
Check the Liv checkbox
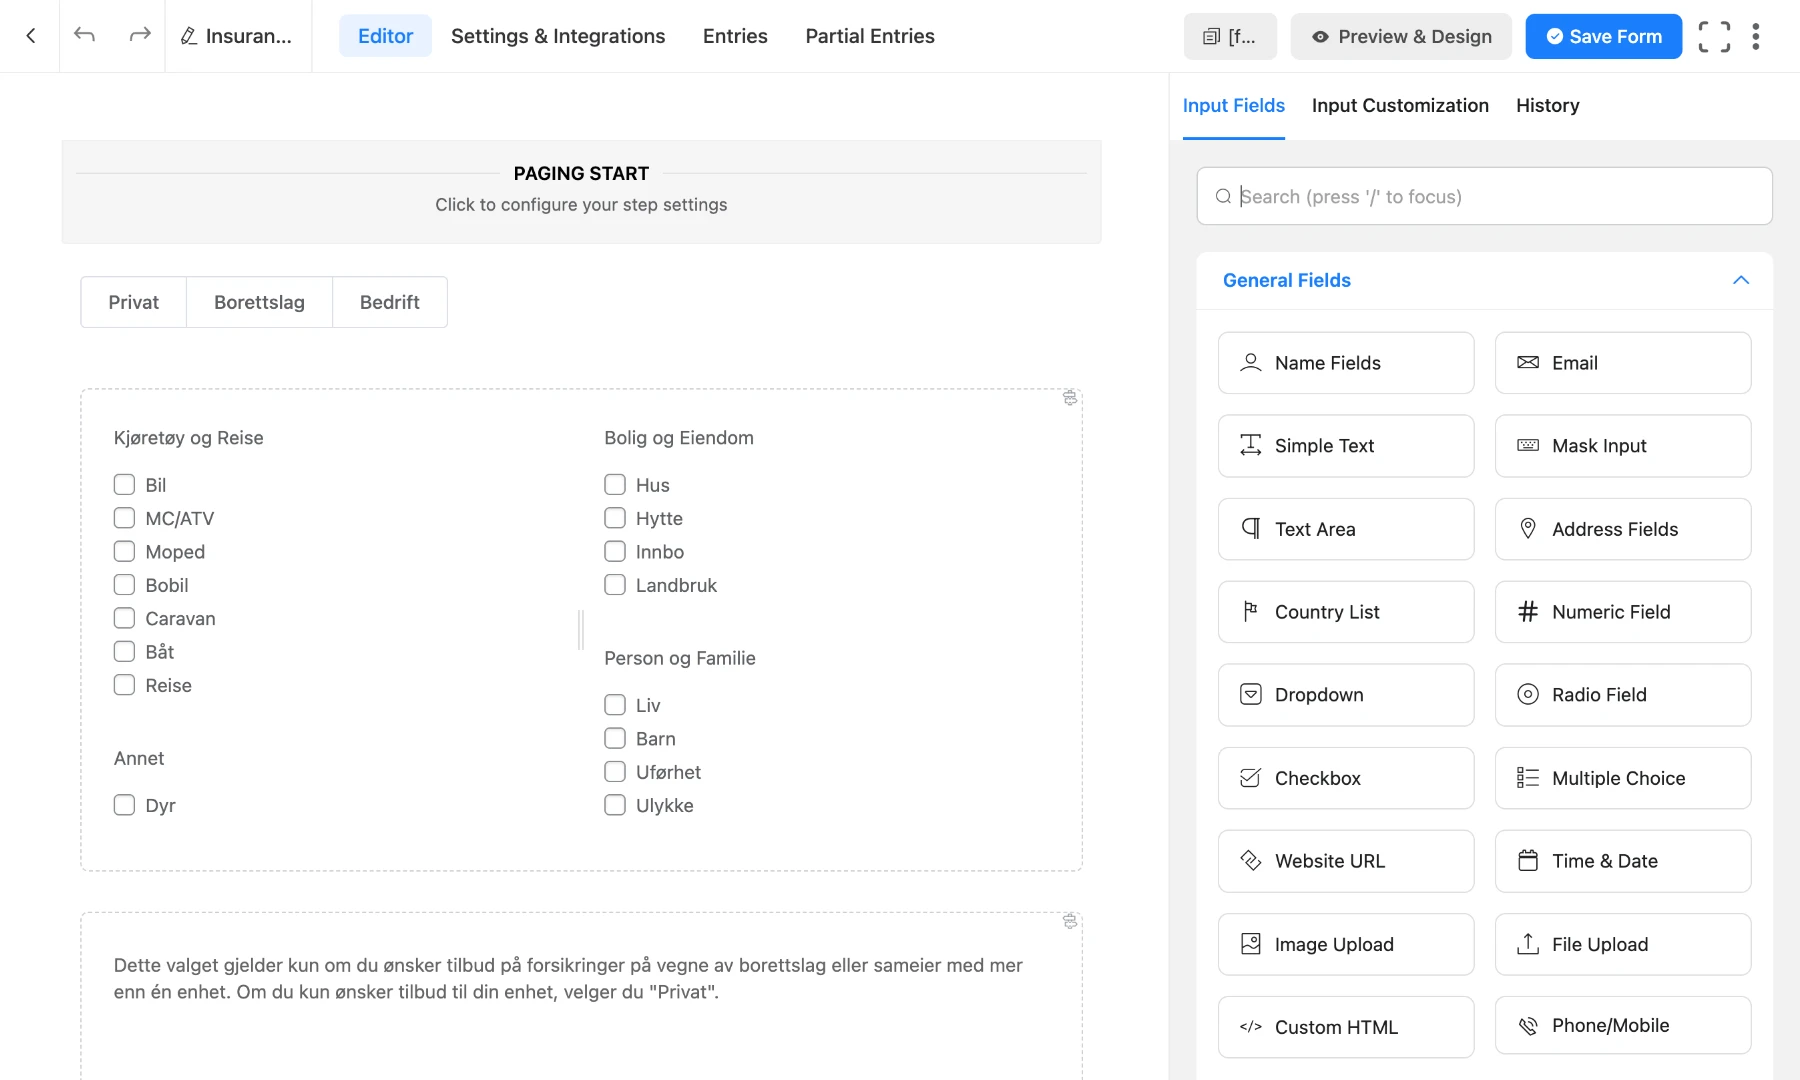tap(614, 704)
